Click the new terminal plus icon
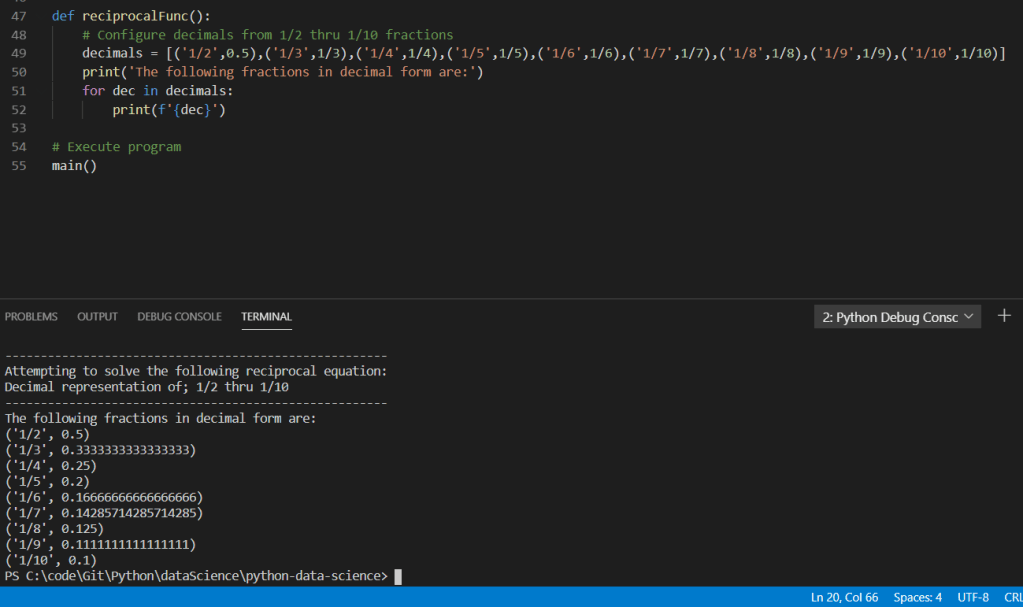 coord(1004,316)
